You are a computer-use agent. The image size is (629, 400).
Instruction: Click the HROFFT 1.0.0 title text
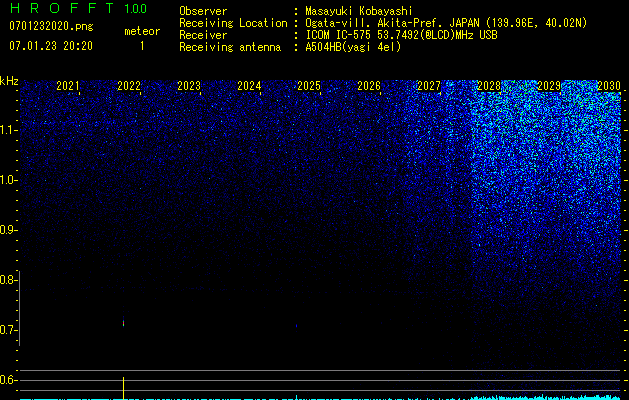click(x=78, y=8)
